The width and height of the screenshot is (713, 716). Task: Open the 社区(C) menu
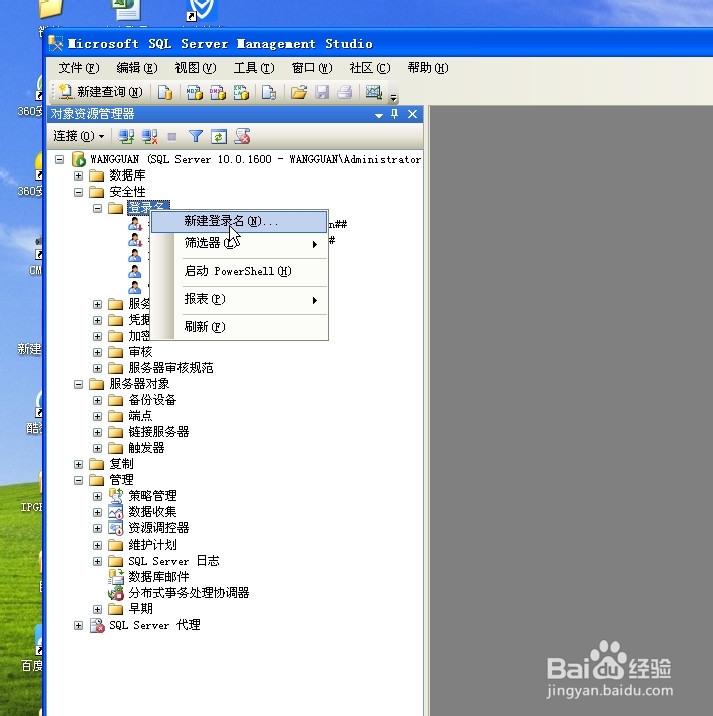click(x=370, y=68)
